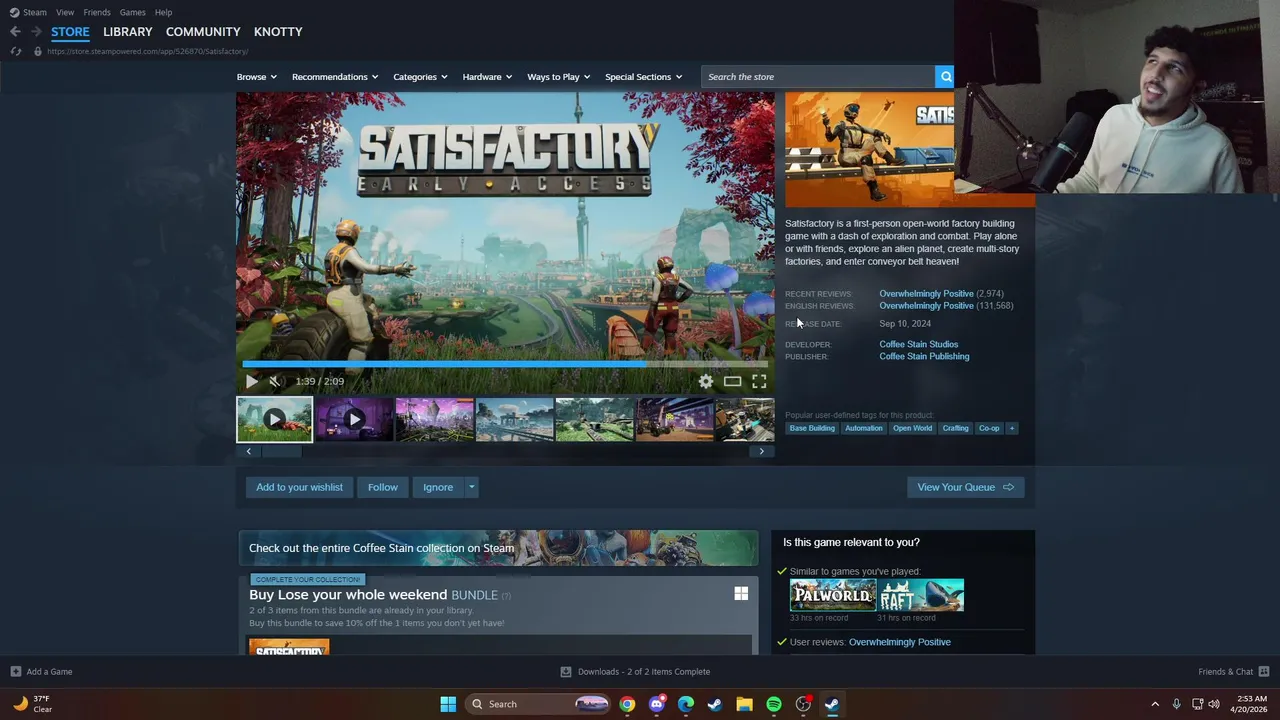1280x720 pixels.
Task: Enter fullscreen for the trailer
Action: click(x=759, y=381)
